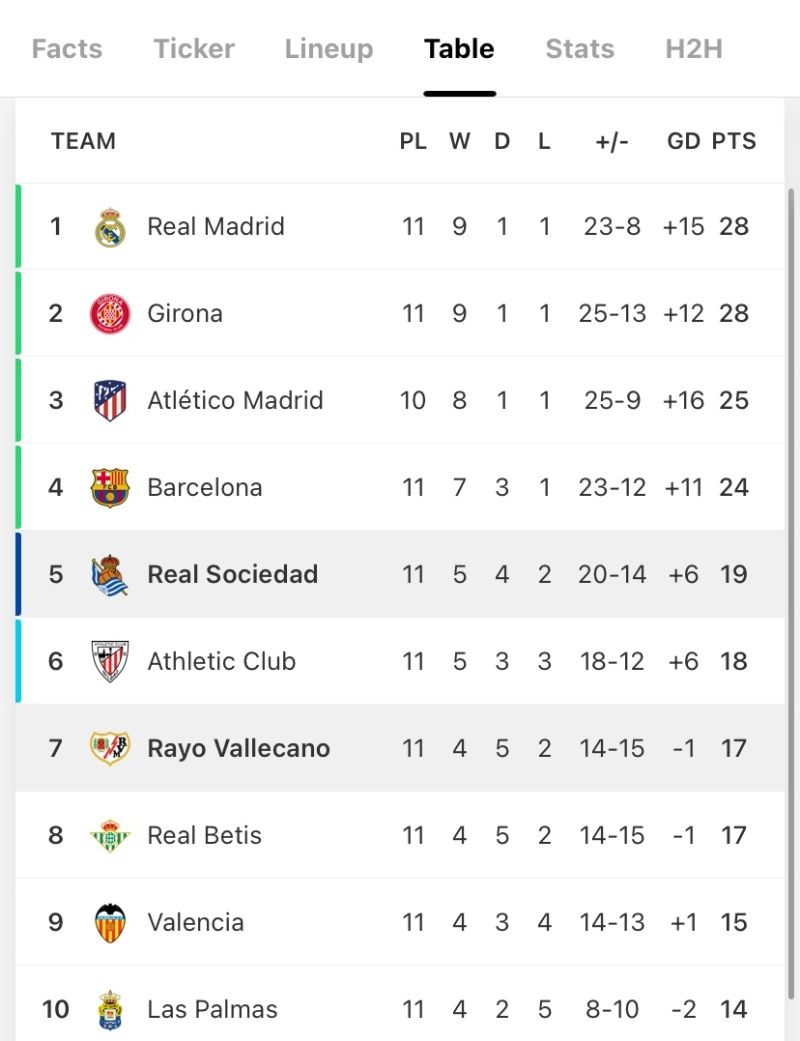Image resolution: width=800 pixels, height=1041 pixels.
Task: Switch to the Facts tab
Action: pos(67,48)
